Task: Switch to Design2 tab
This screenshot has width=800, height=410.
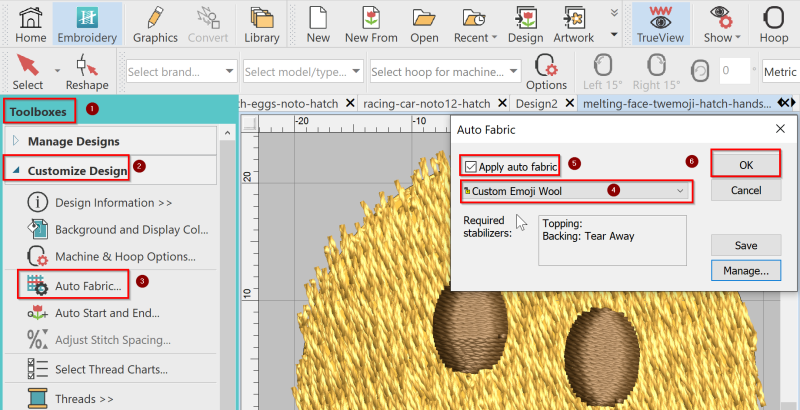Action: (x=536, y=104)
